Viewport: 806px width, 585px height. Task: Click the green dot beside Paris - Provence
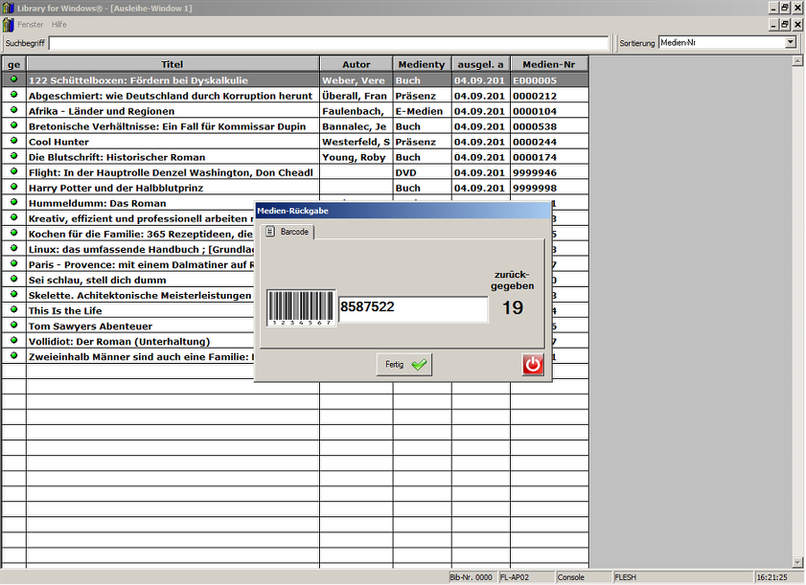pos(14,263)
